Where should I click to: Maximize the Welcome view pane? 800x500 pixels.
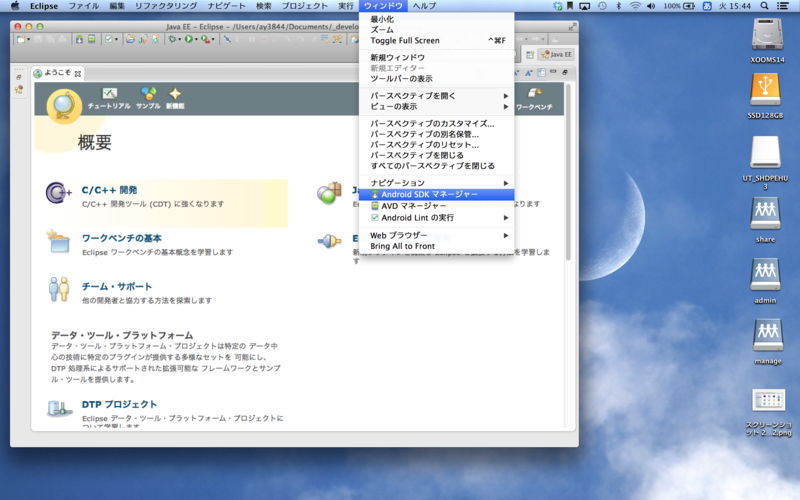[x=565, y=72]
